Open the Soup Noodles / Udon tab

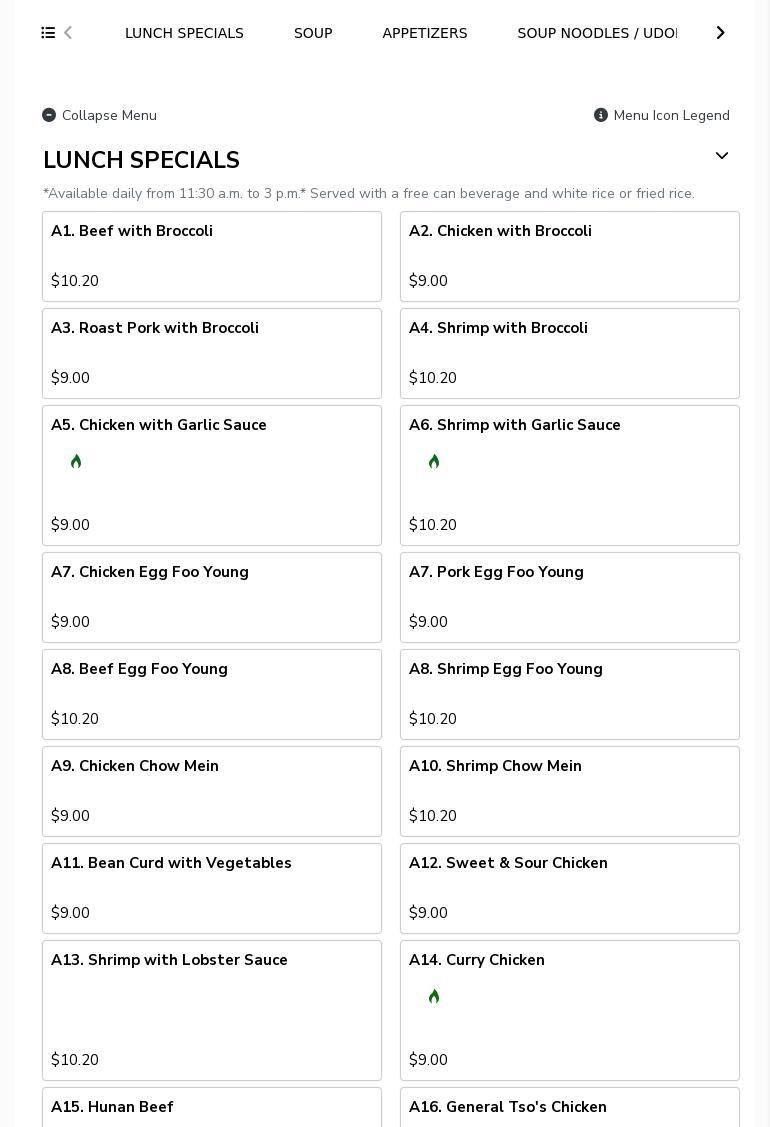click(597, 33)
